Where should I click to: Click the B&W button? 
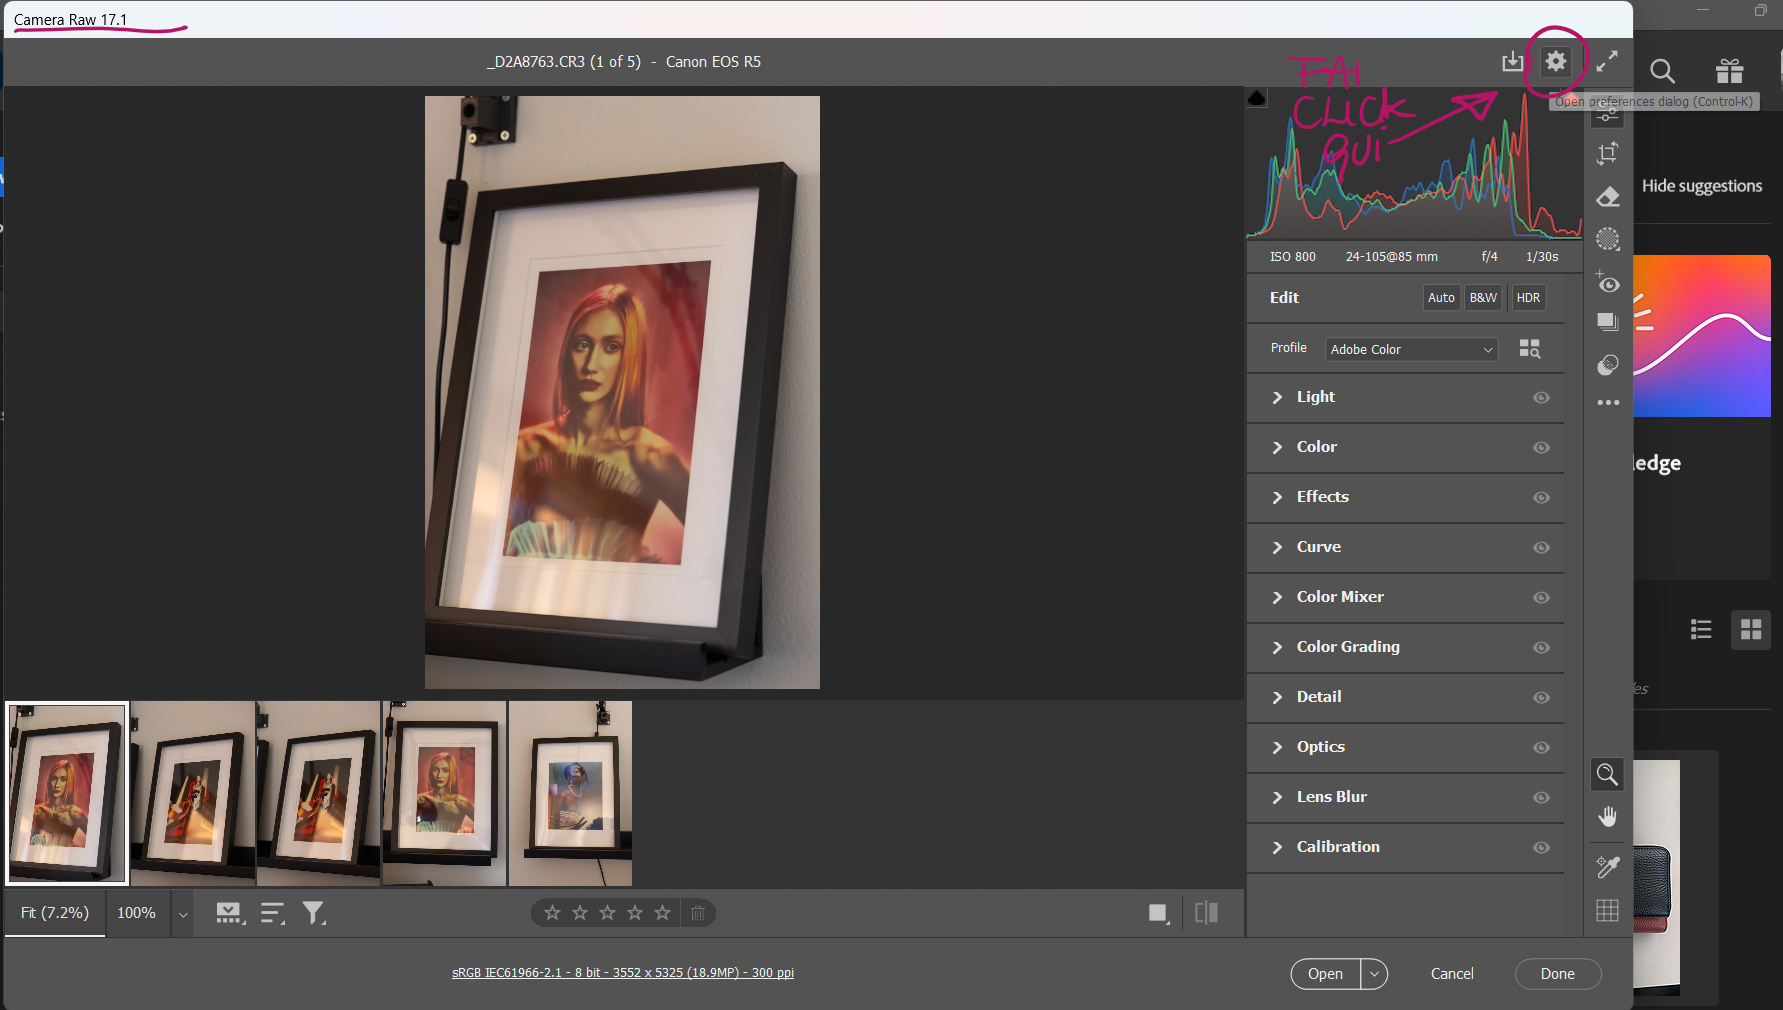(x=1483, y=298)
